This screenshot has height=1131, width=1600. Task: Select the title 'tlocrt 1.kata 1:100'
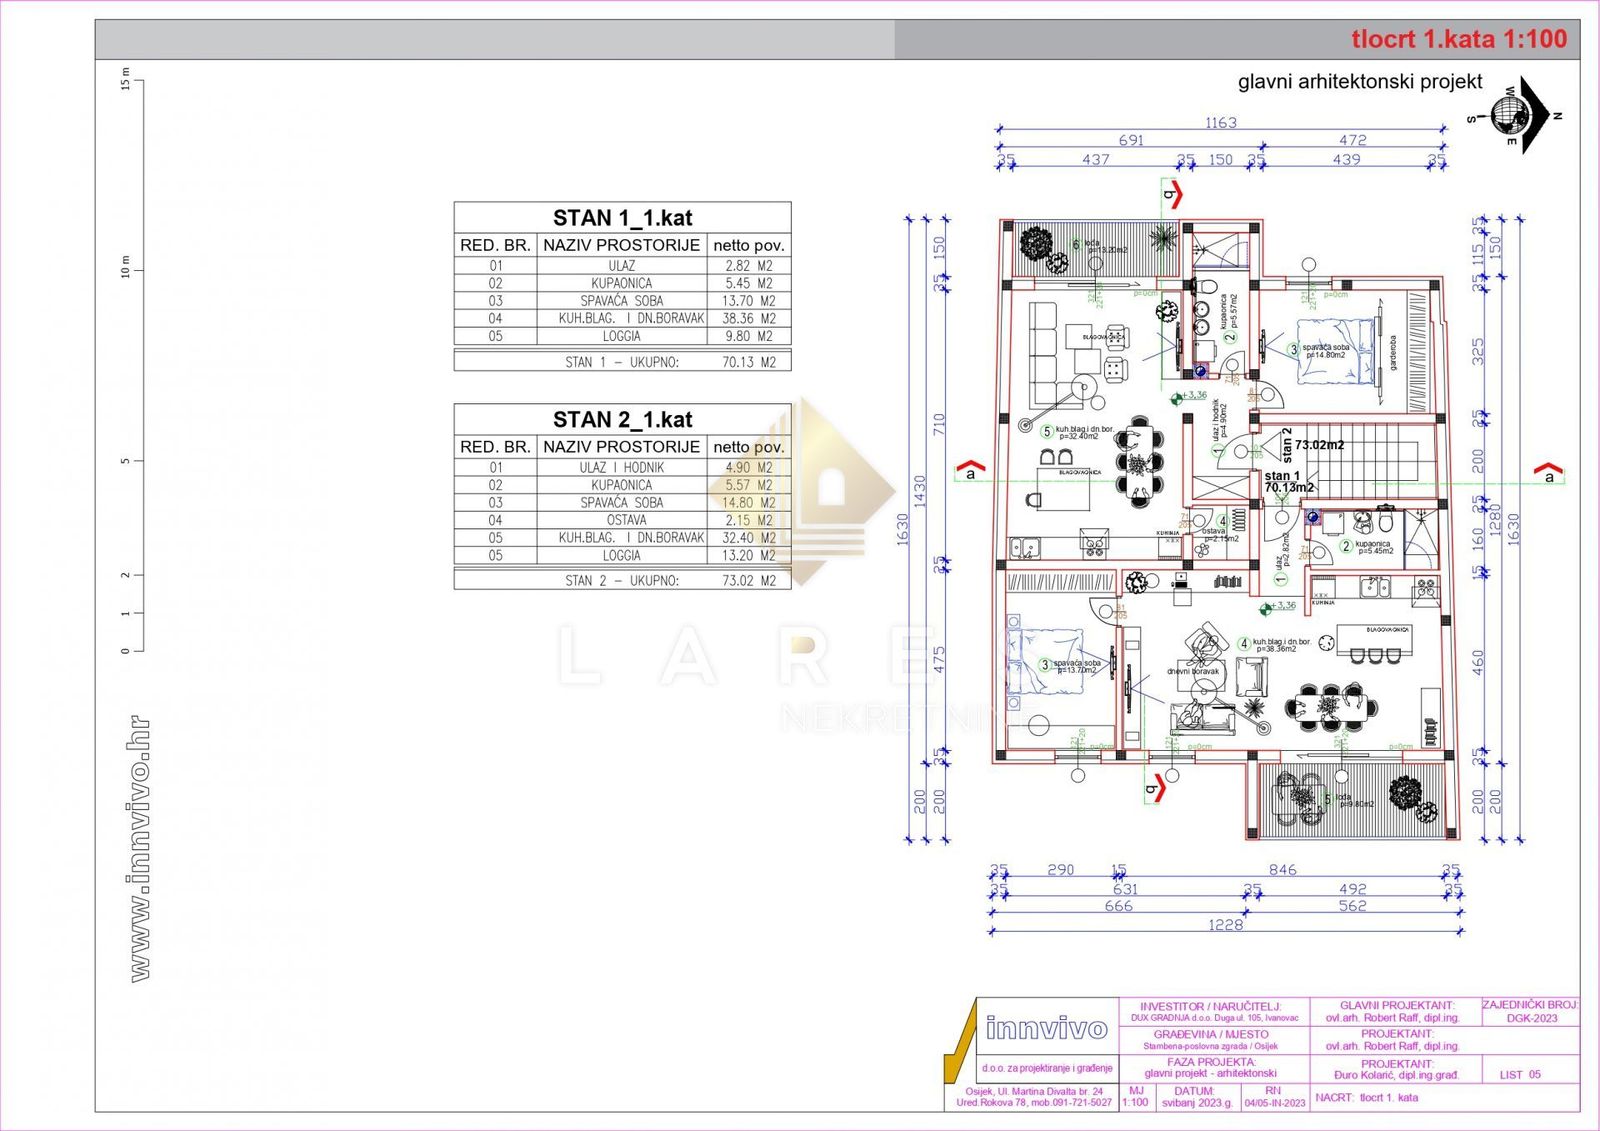click(1459, 39)
